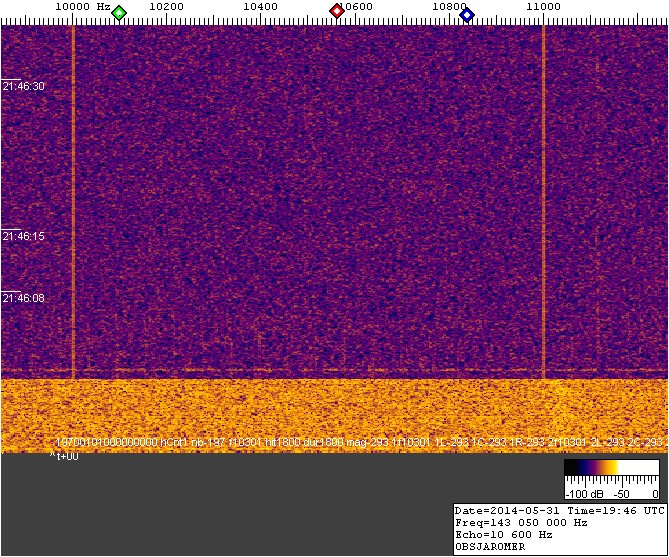669x557 pixels.
Task: Click the 10400 tick label on frequency axis
Action: tap(260, 7)
